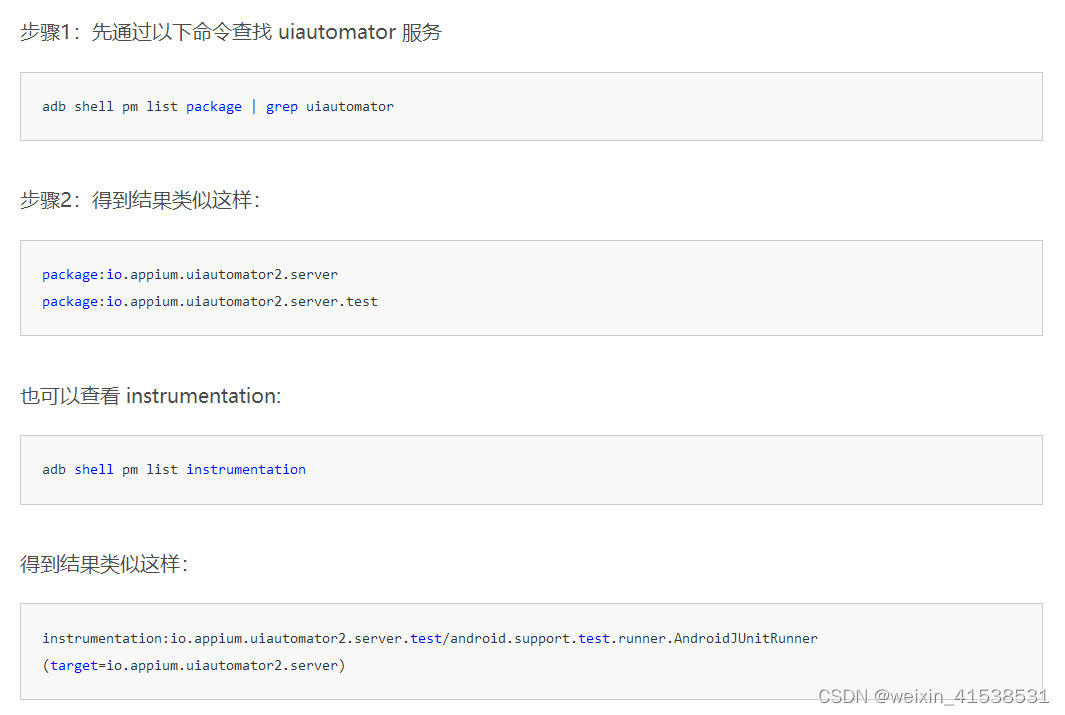Click the blue "instrumentation" keyword in the command
The width and height of the screenshot is (1065, 715).
246,469
